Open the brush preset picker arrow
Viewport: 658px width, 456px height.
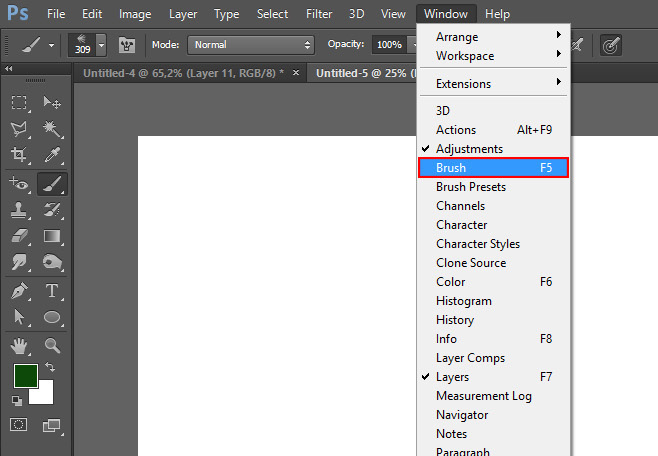(101, 45)
